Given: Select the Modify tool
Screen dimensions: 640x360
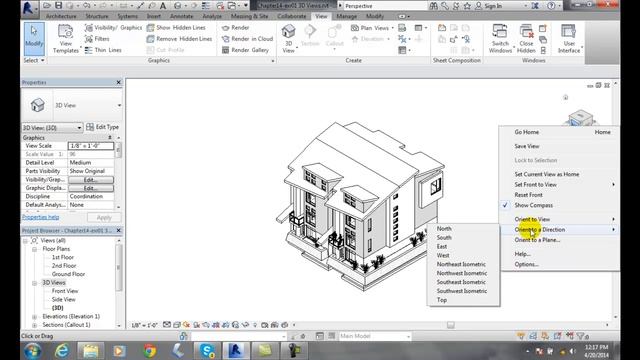Looking at the screenshot, I should (34, 39).
